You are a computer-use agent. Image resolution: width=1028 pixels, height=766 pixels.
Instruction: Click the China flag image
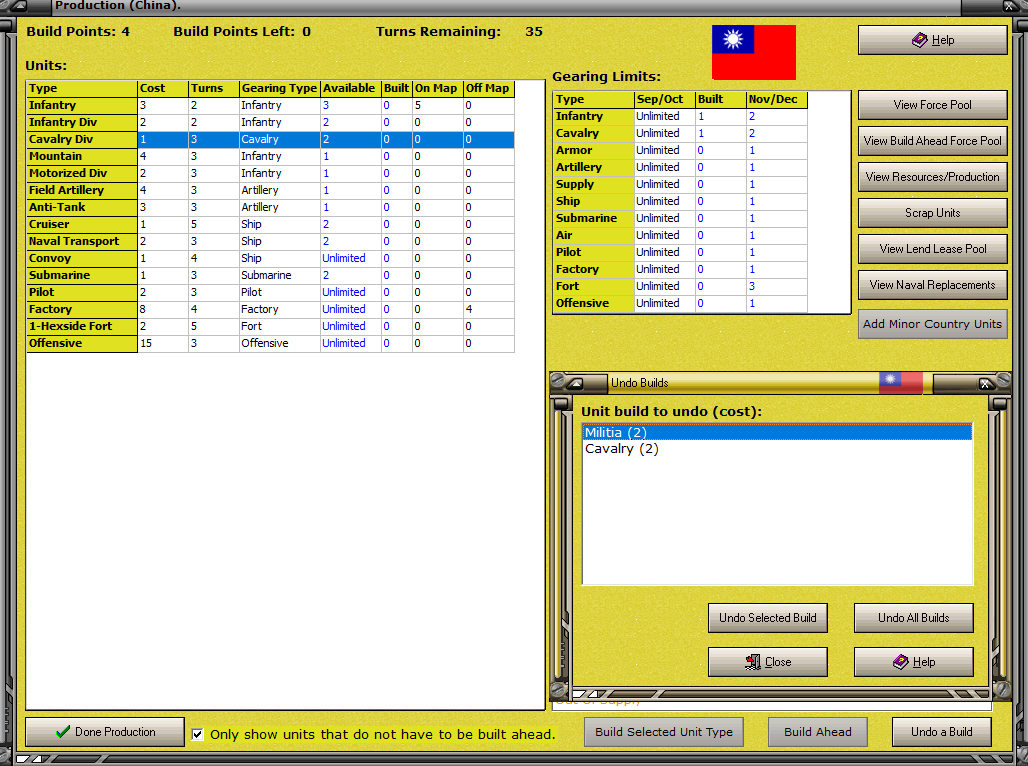[754, 52]
